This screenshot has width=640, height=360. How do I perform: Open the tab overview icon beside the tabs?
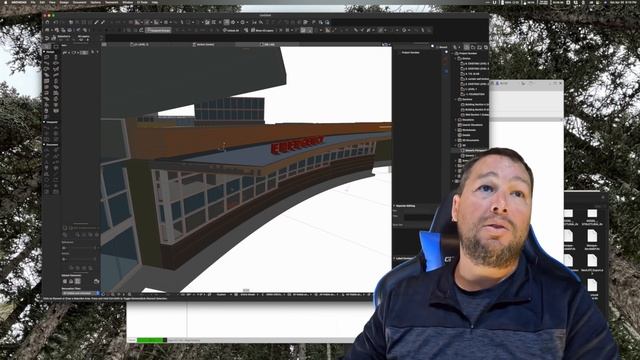click(104, 44)
